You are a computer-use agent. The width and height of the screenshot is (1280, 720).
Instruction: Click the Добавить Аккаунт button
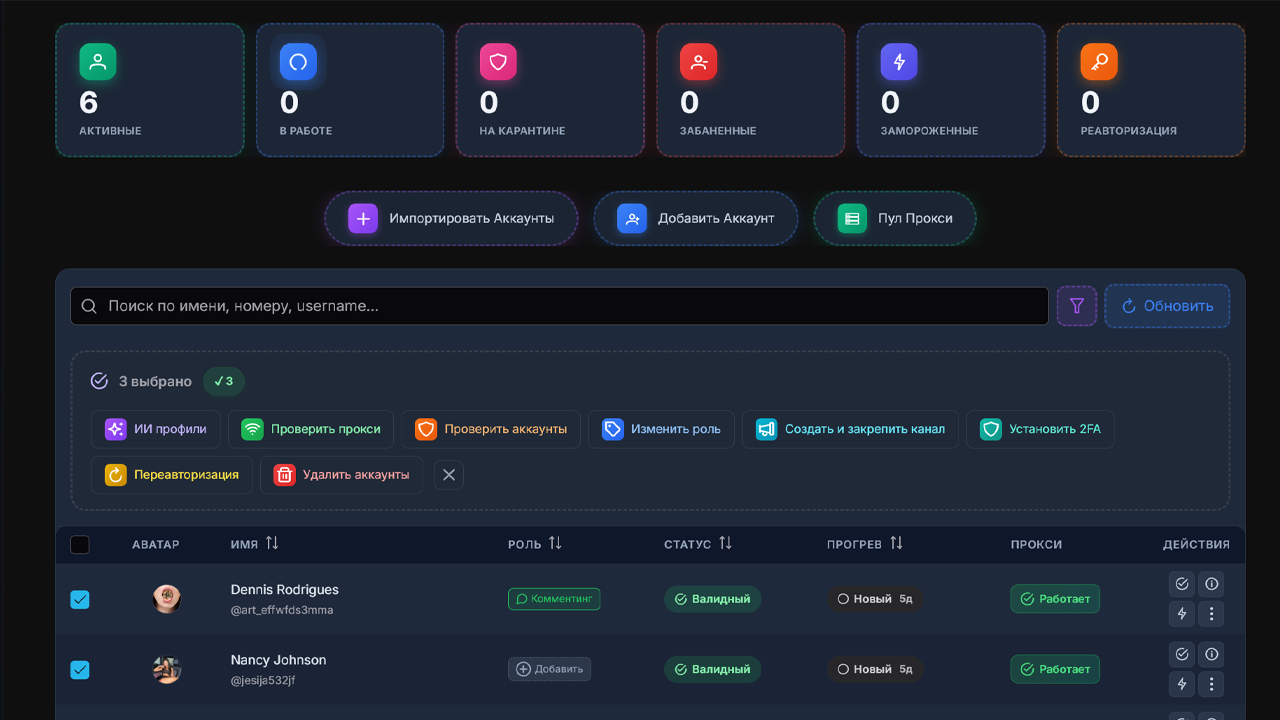[x=696, y=218]
